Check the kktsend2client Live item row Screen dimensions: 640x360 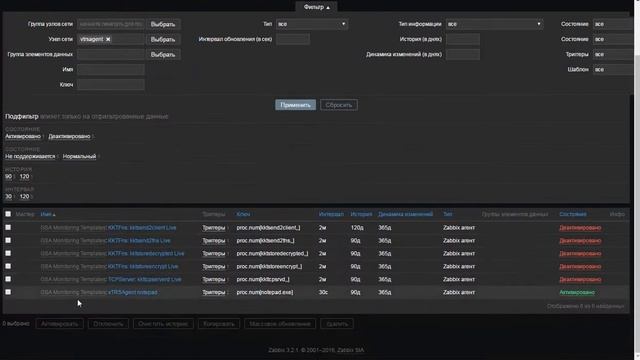[x=8, y=227]
